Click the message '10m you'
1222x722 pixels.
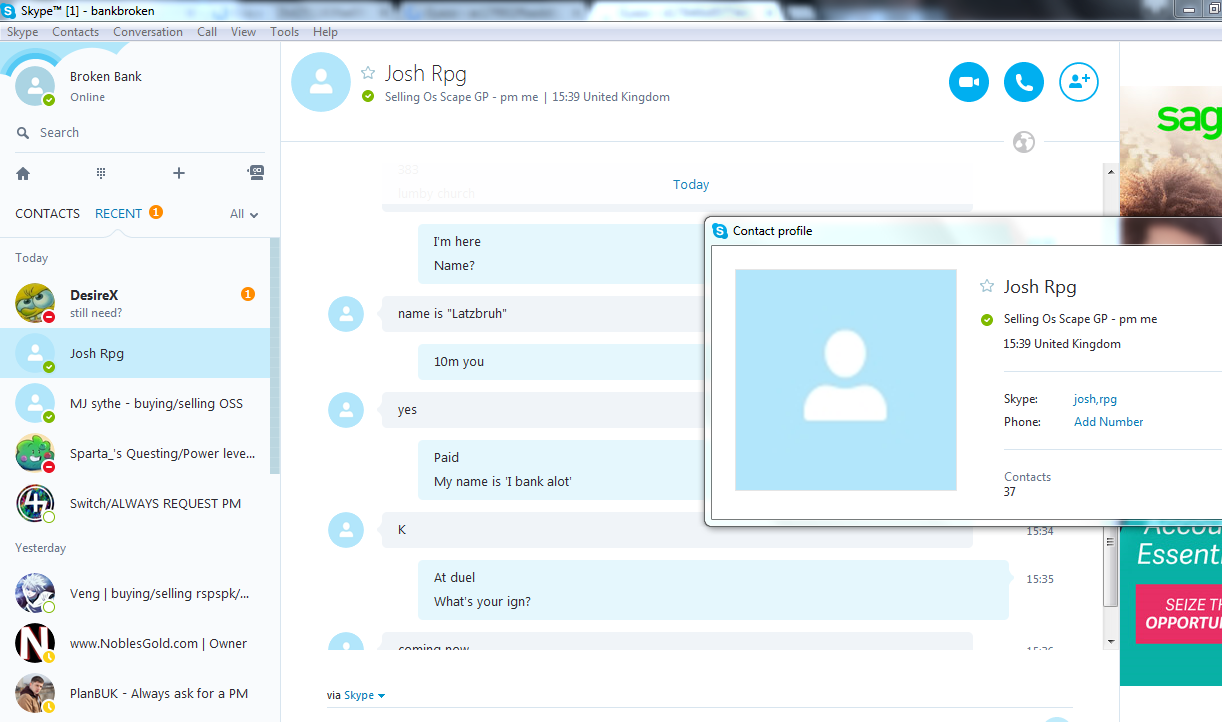459,362
